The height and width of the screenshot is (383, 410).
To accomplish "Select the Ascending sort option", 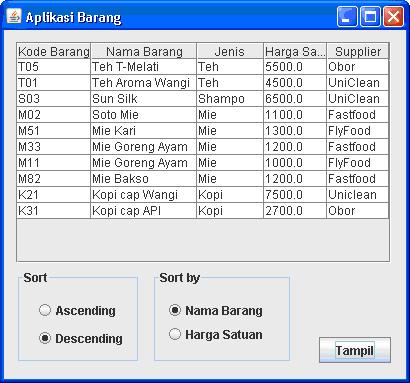I will (77, 310).
